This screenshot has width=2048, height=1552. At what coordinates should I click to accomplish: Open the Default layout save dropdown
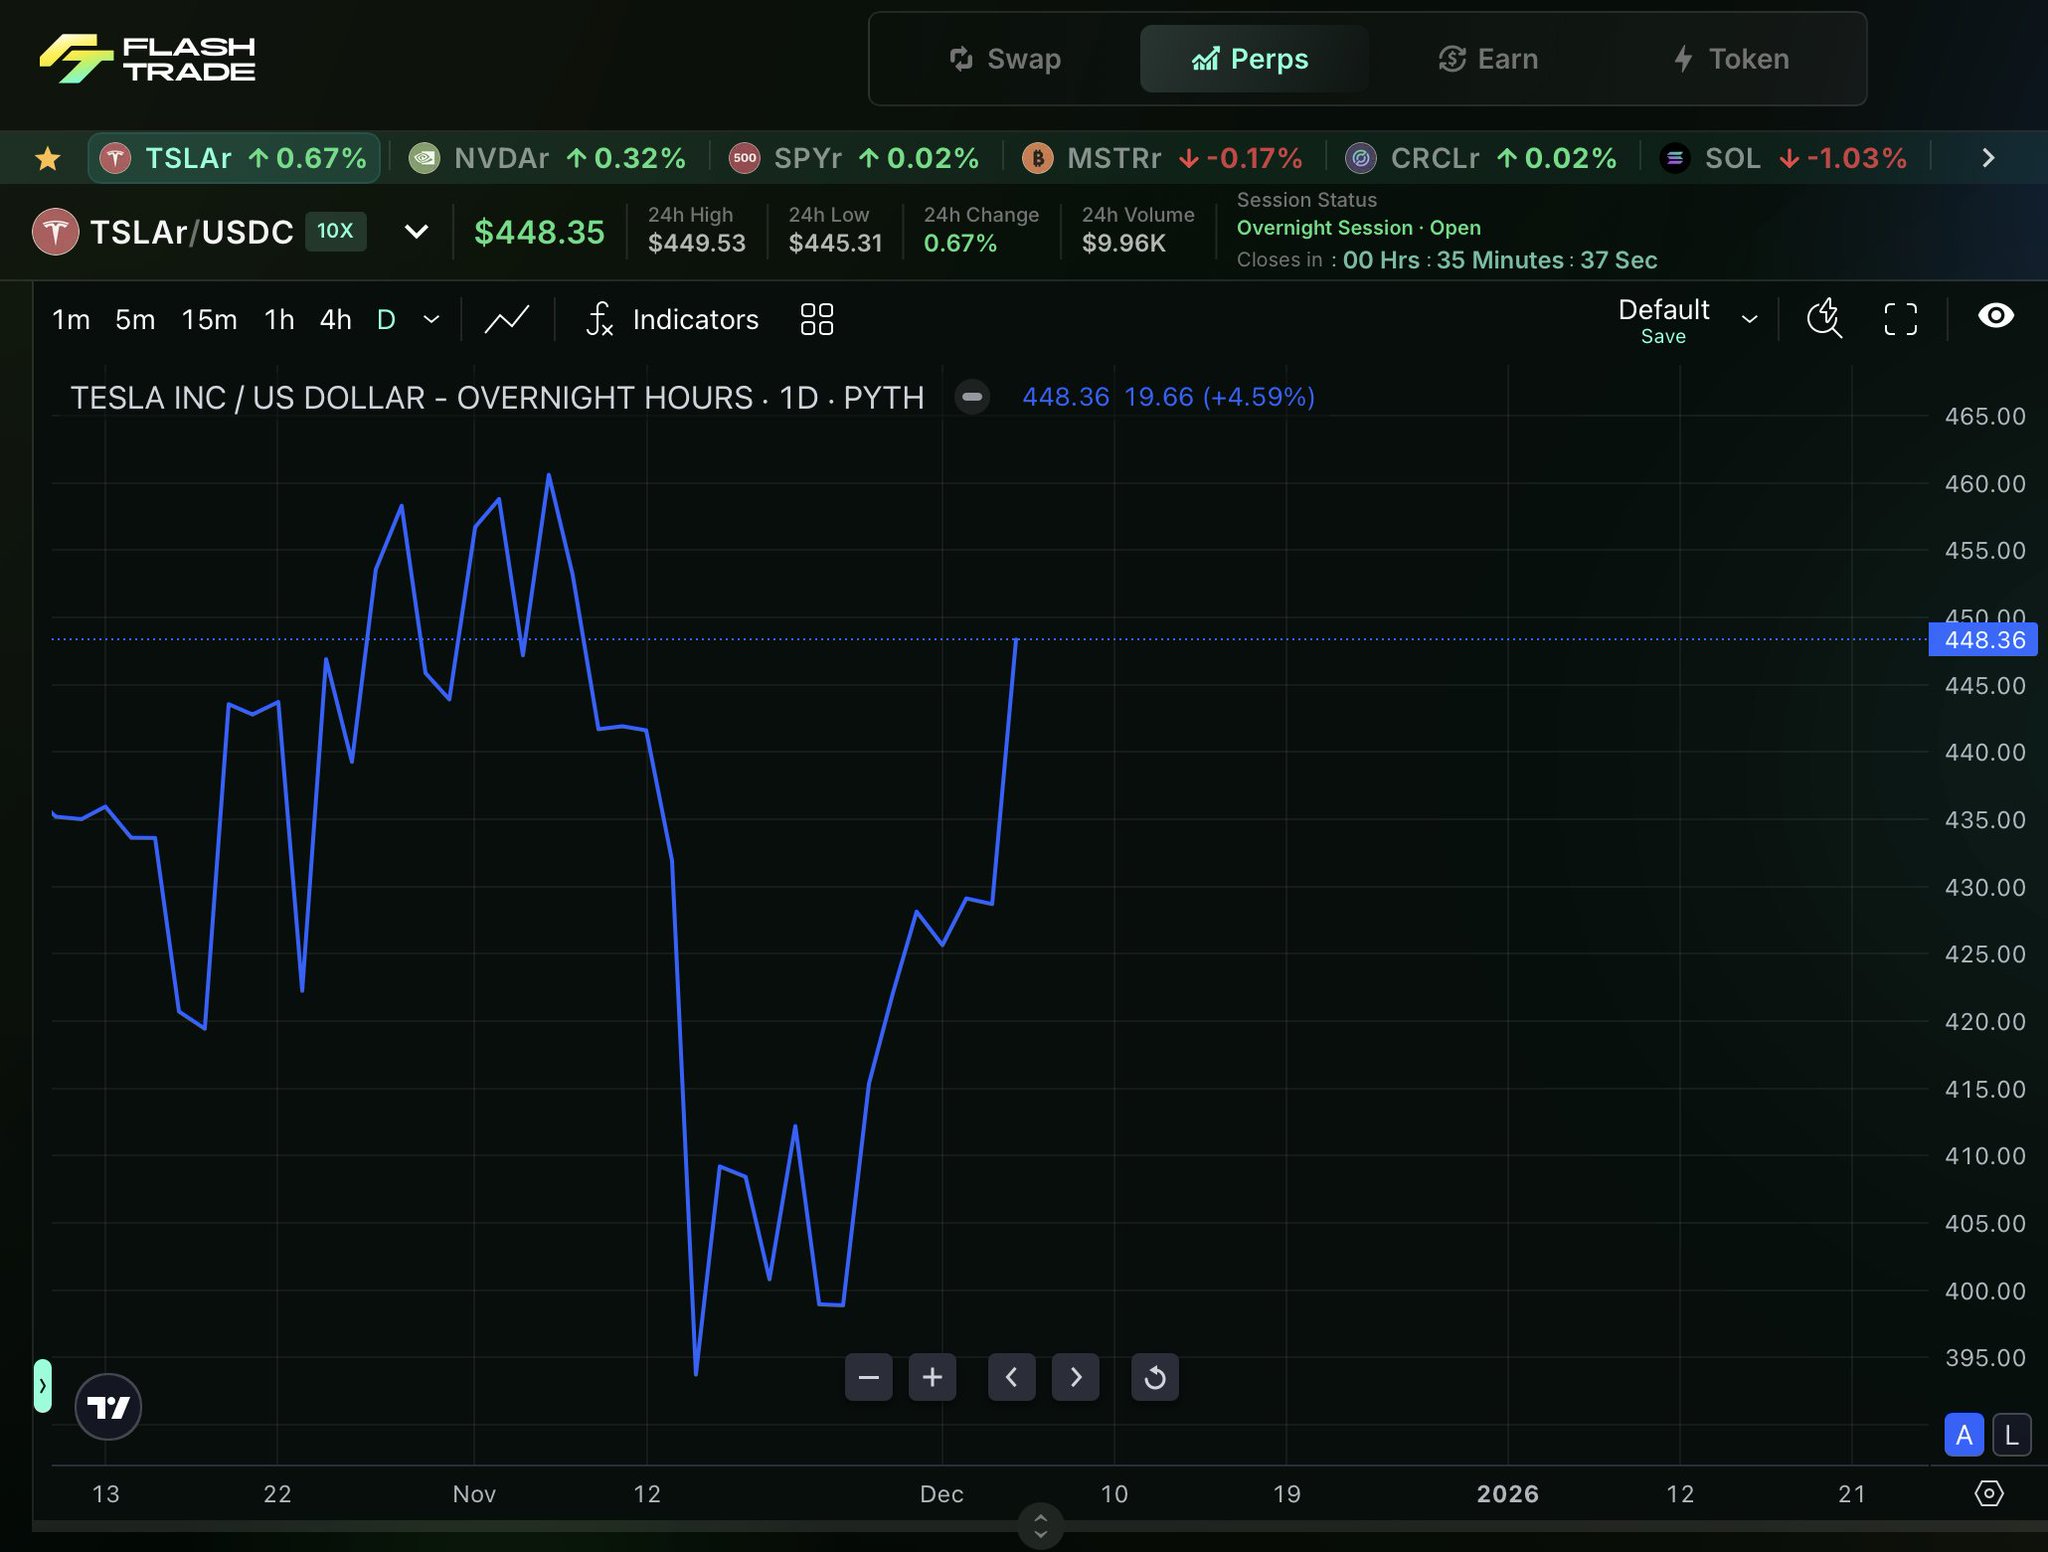[x=1749, y=320]
